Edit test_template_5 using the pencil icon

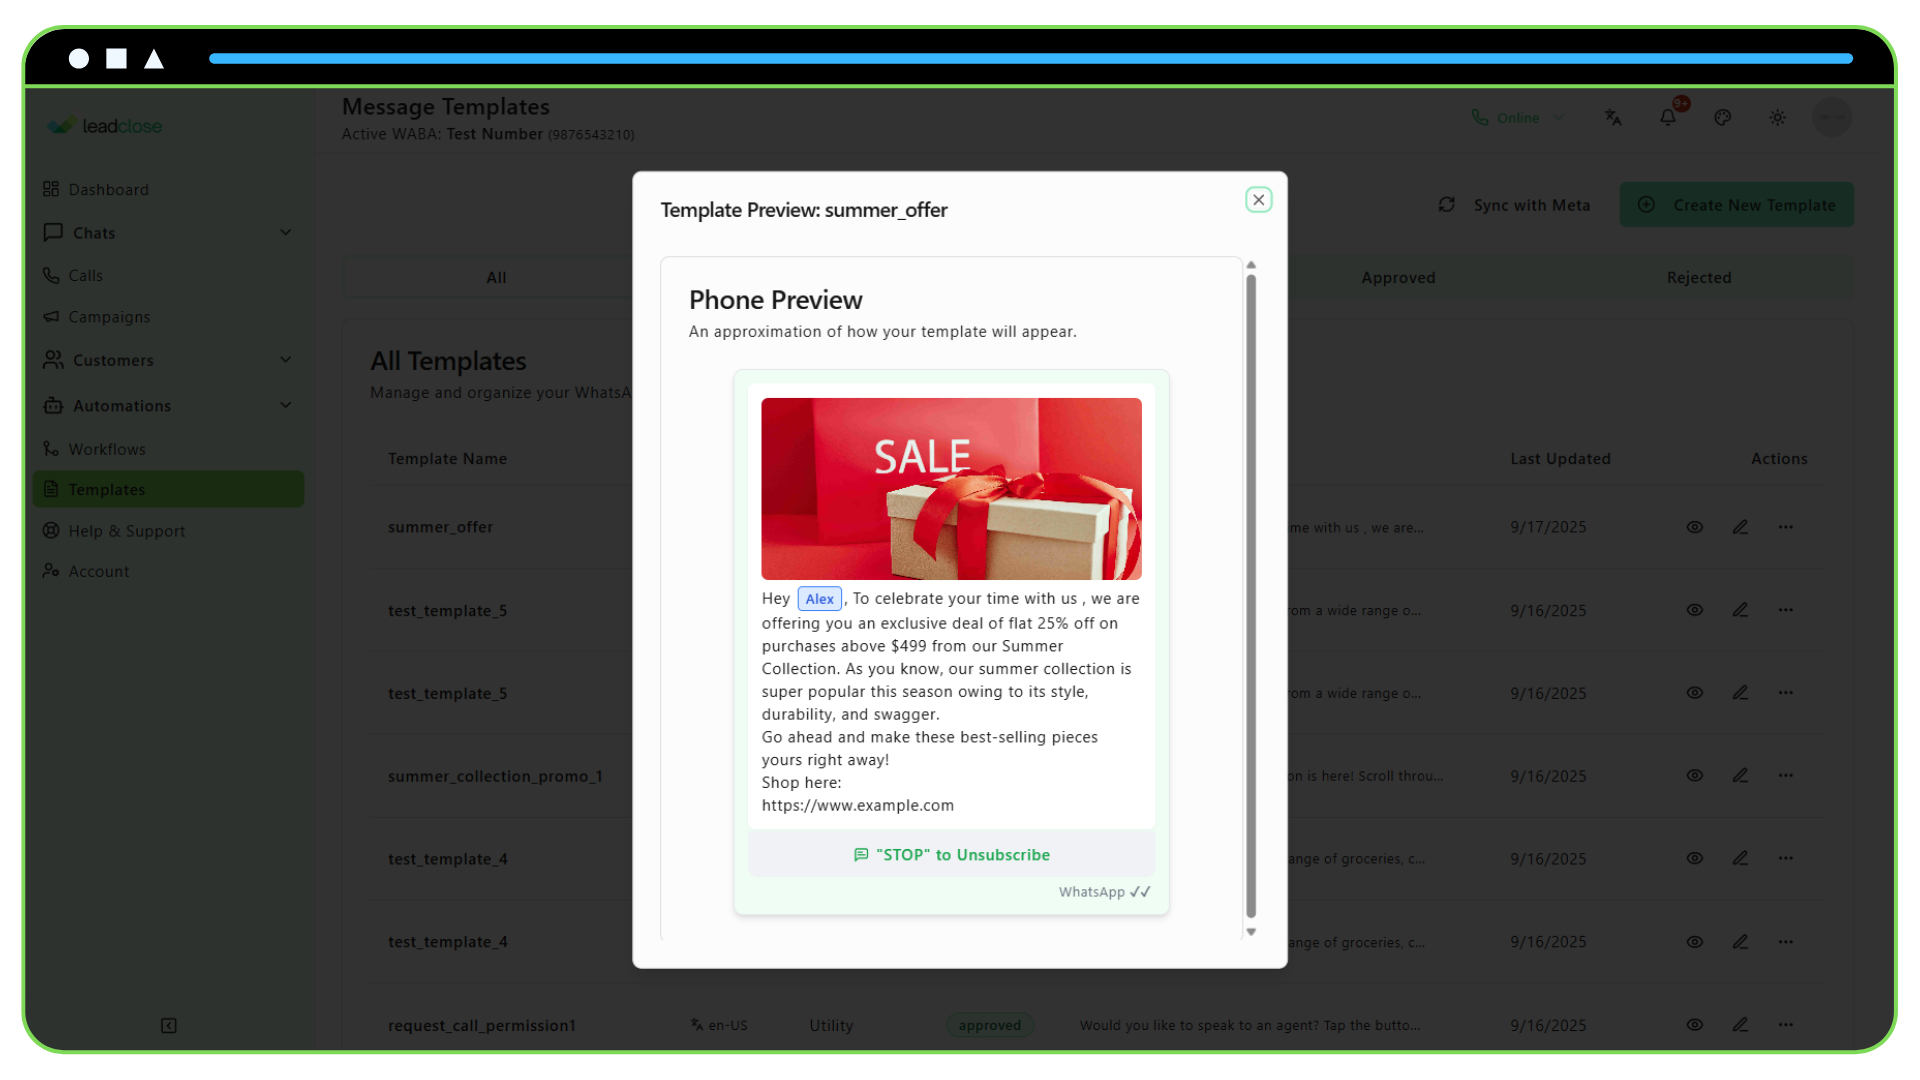1741,610
